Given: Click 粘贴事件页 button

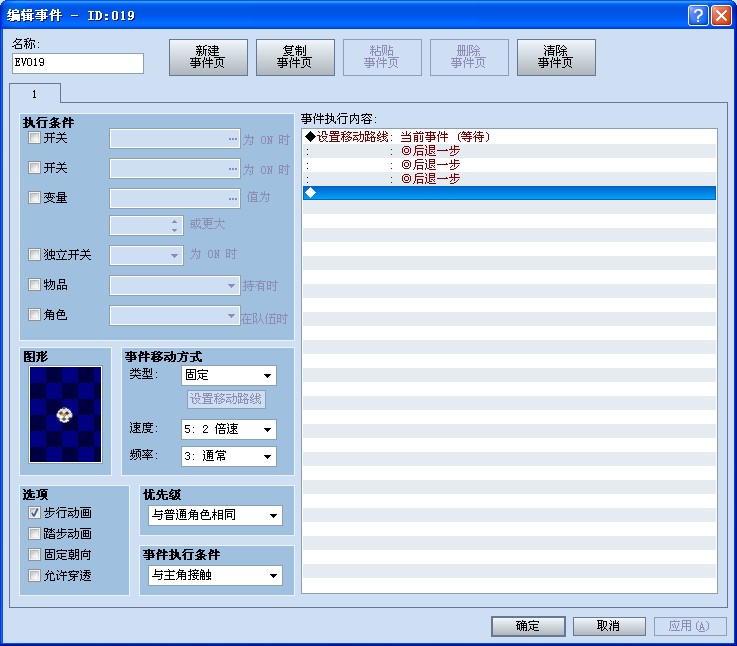Looking at the screenshot, I should [382, 57].
